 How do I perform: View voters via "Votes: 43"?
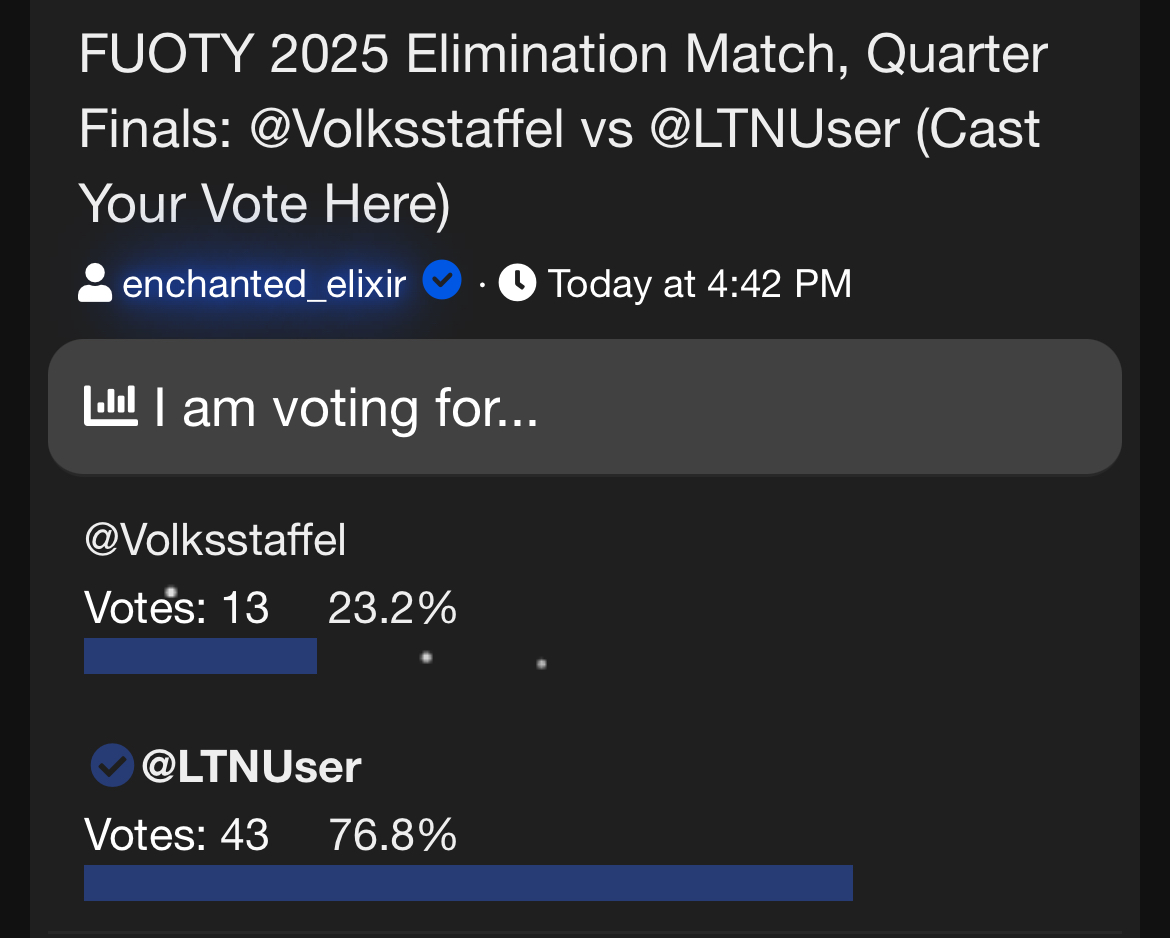point(177,835)
